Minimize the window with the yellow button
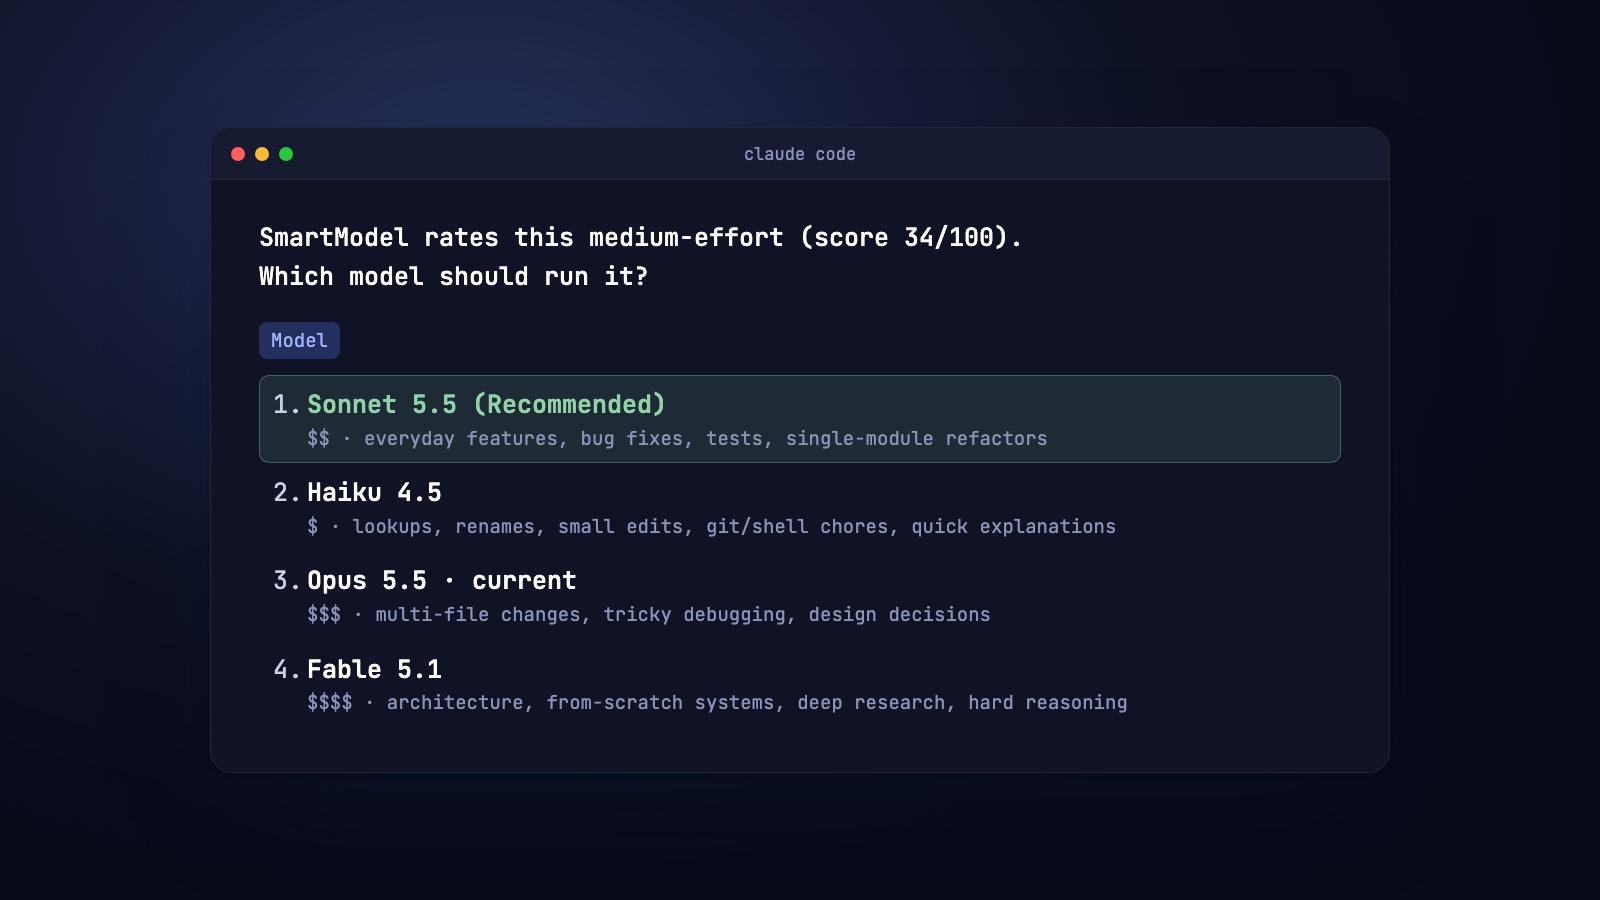The height and width of the screenshot is (900, 1600). [262, 154]
